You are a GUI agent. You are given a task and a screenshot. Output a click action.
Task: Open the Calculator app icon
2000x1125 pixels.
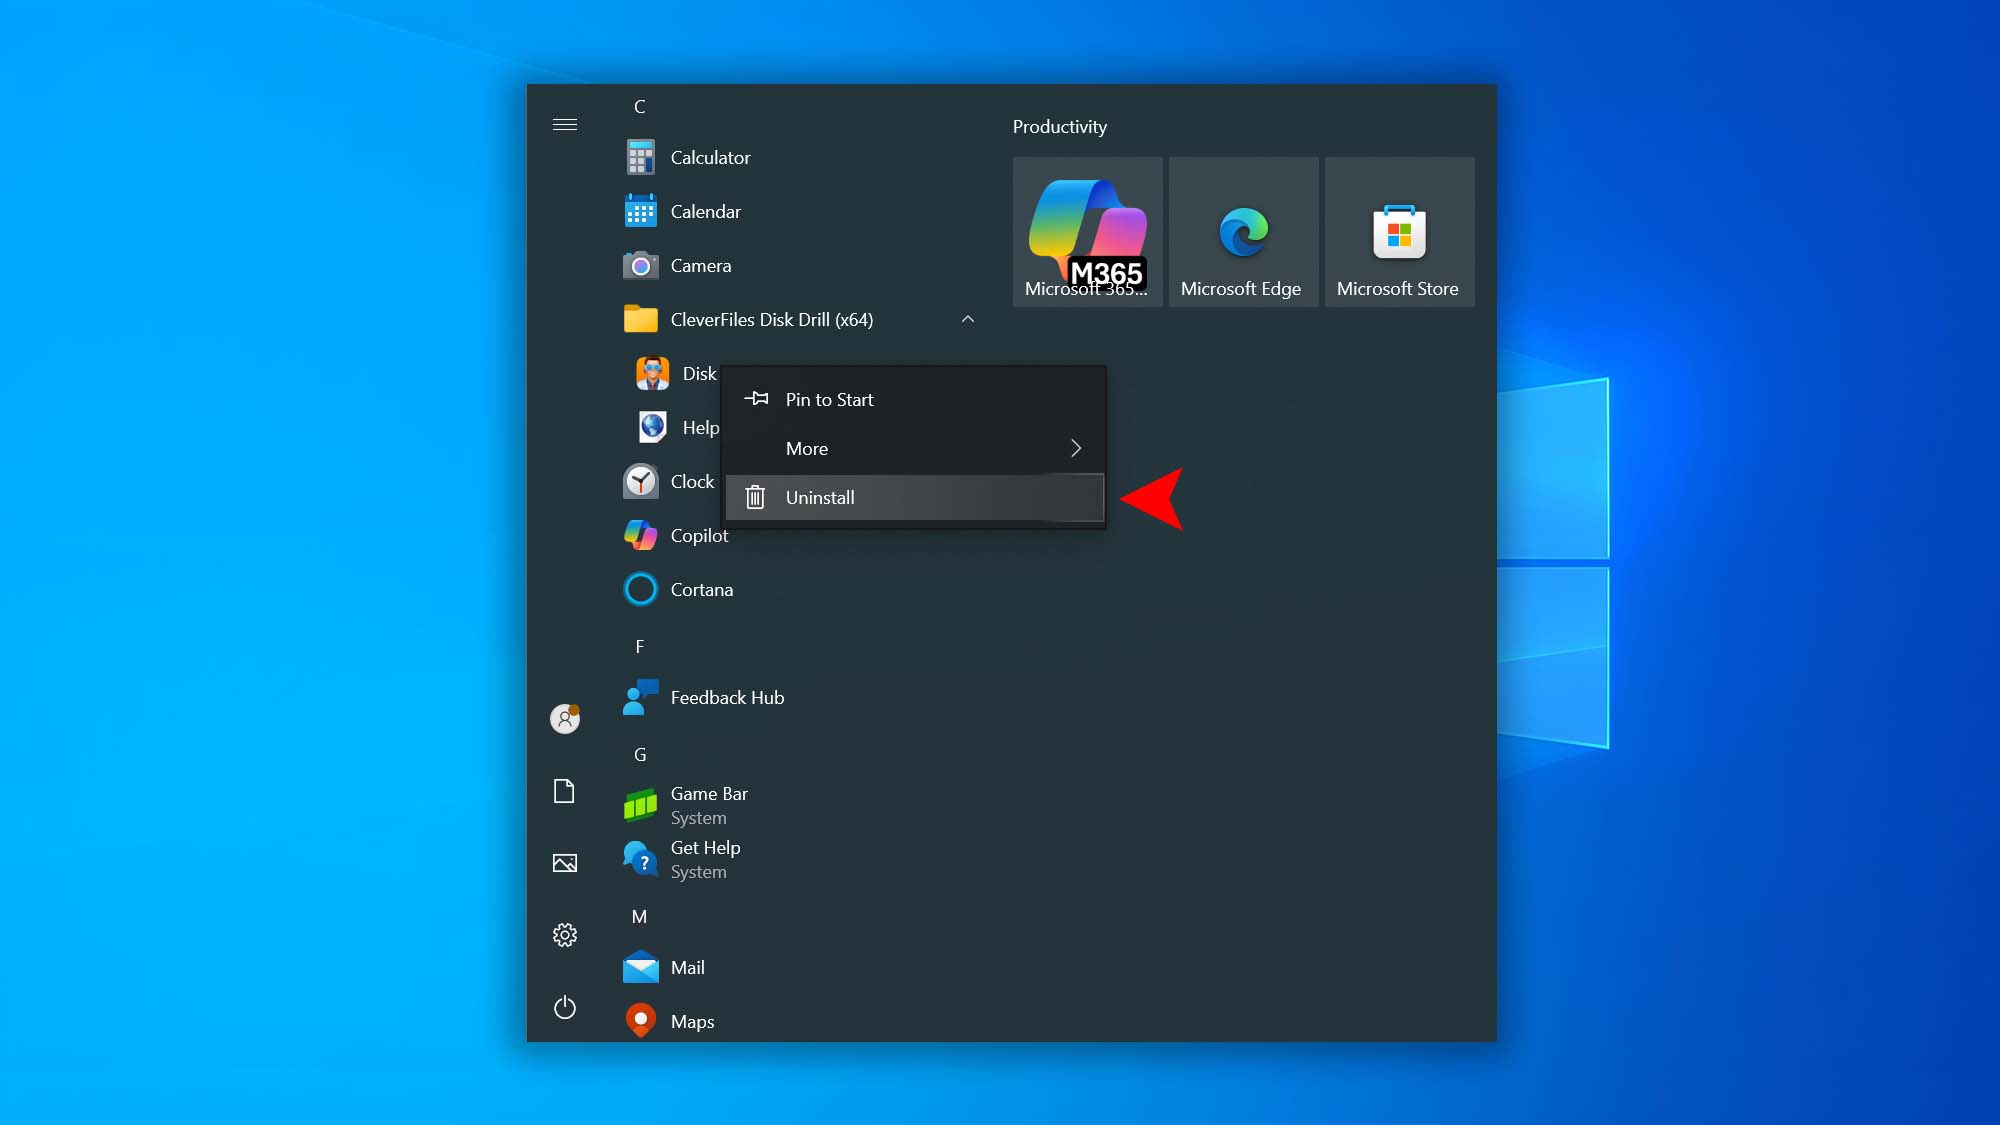point(640,157)
